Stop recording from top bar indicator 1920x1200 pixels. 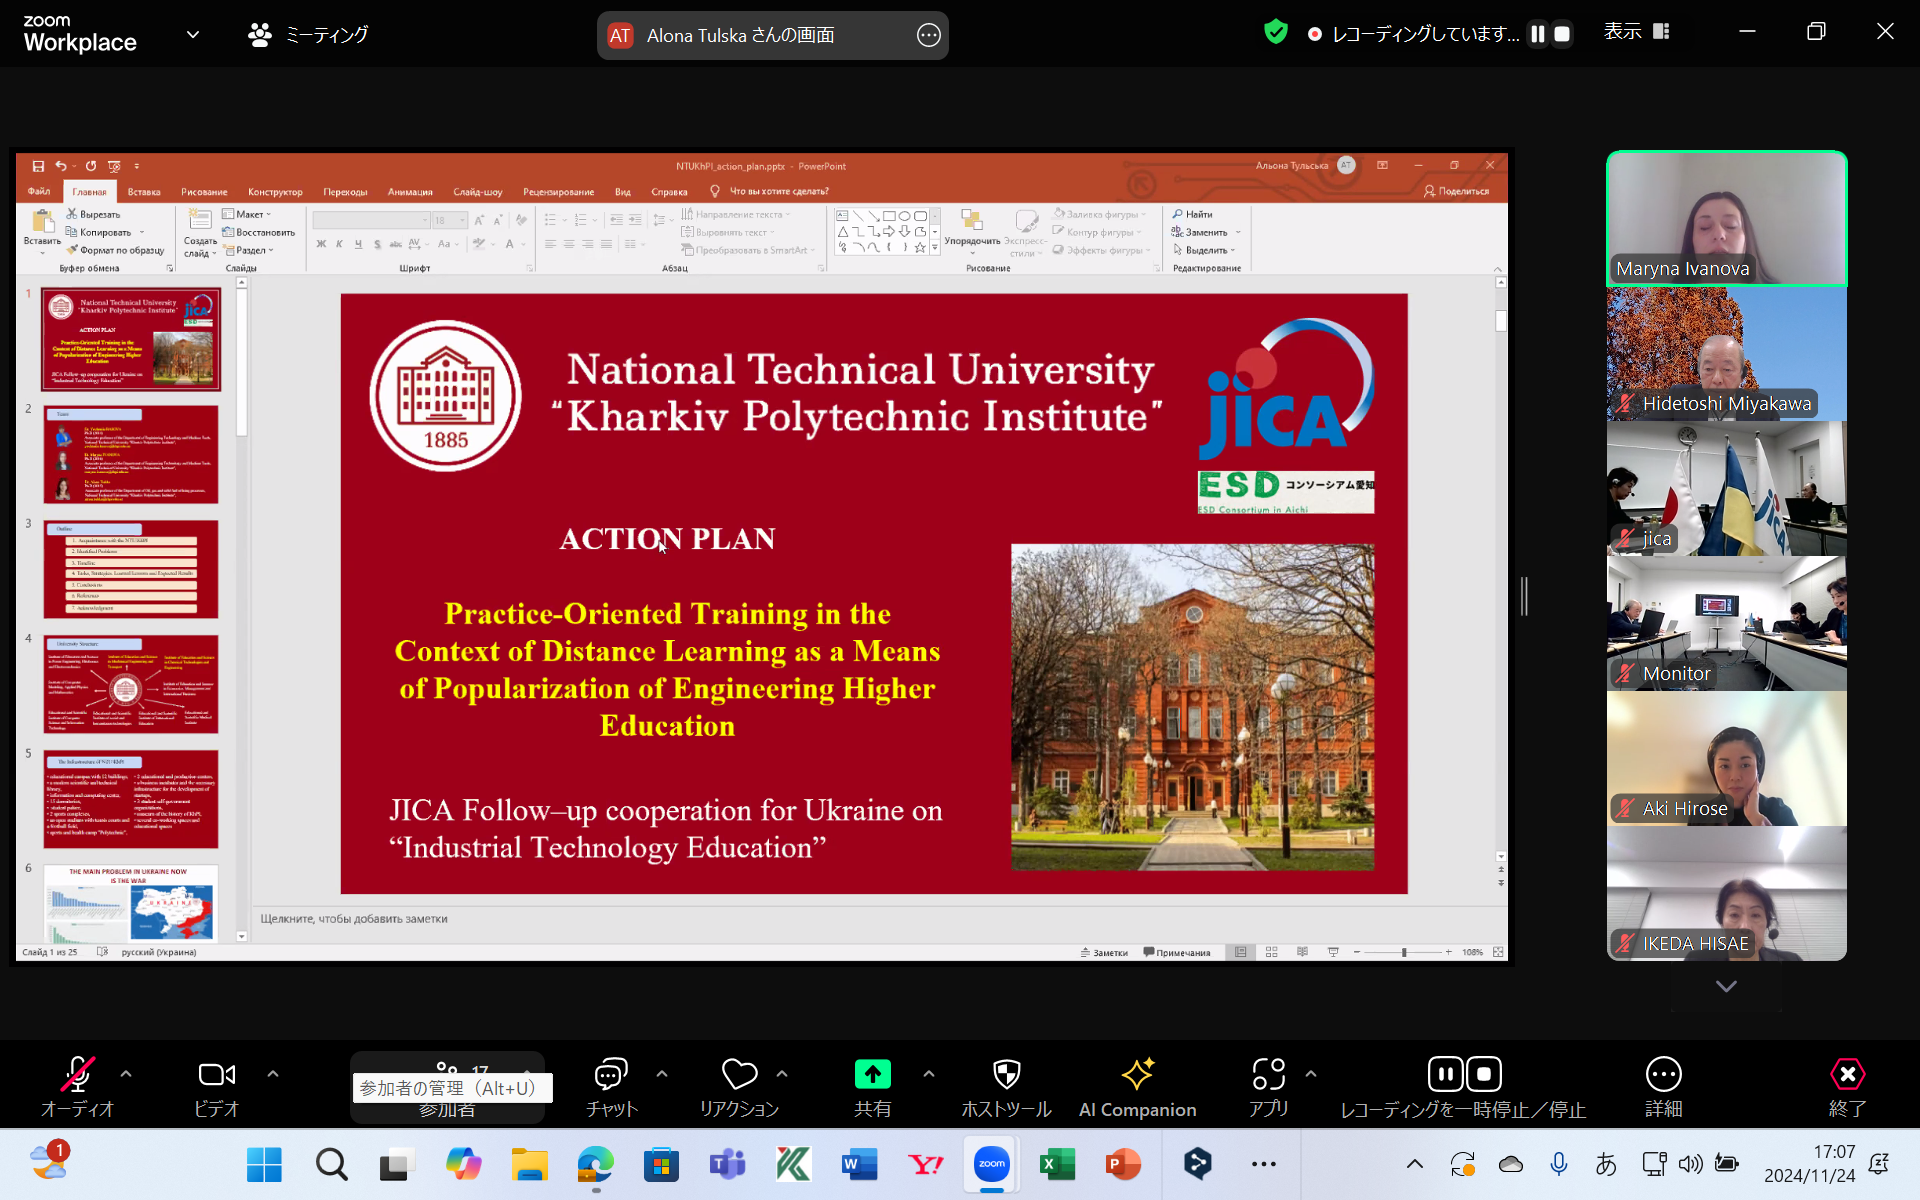tap(1562, 34)
